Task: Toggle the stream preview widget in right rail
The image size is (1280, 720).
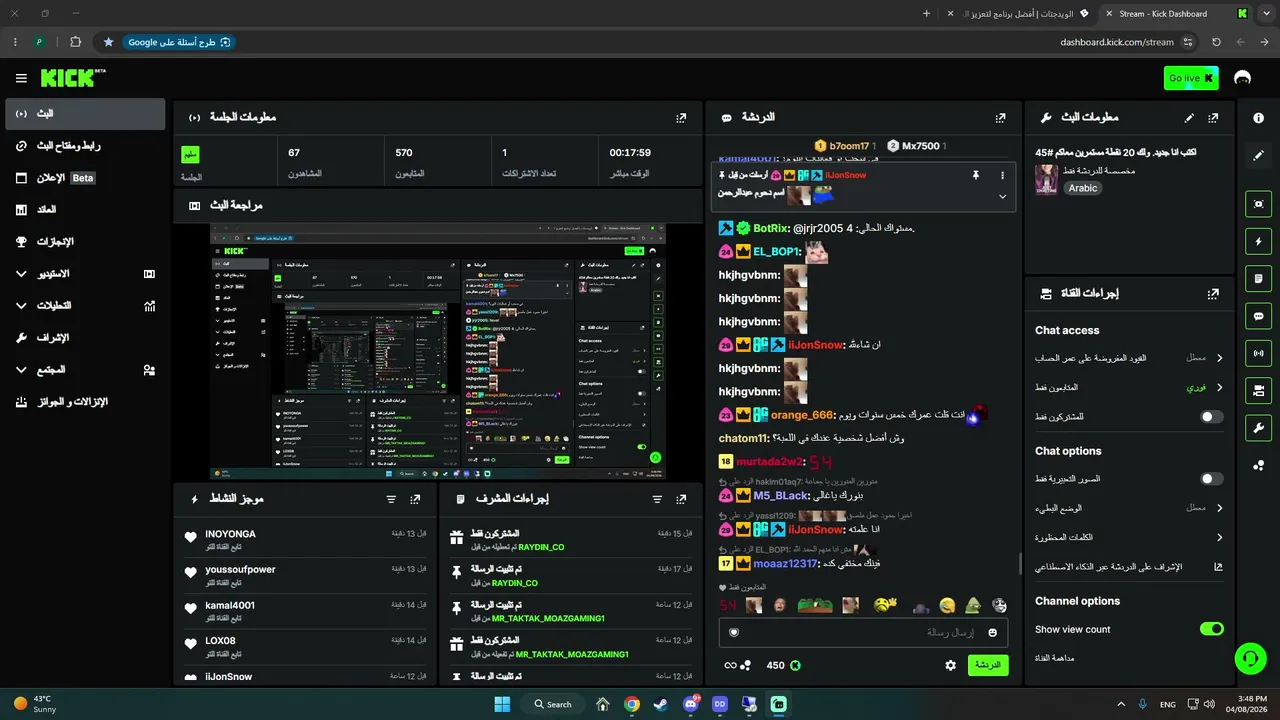Action: [1258, 204]
